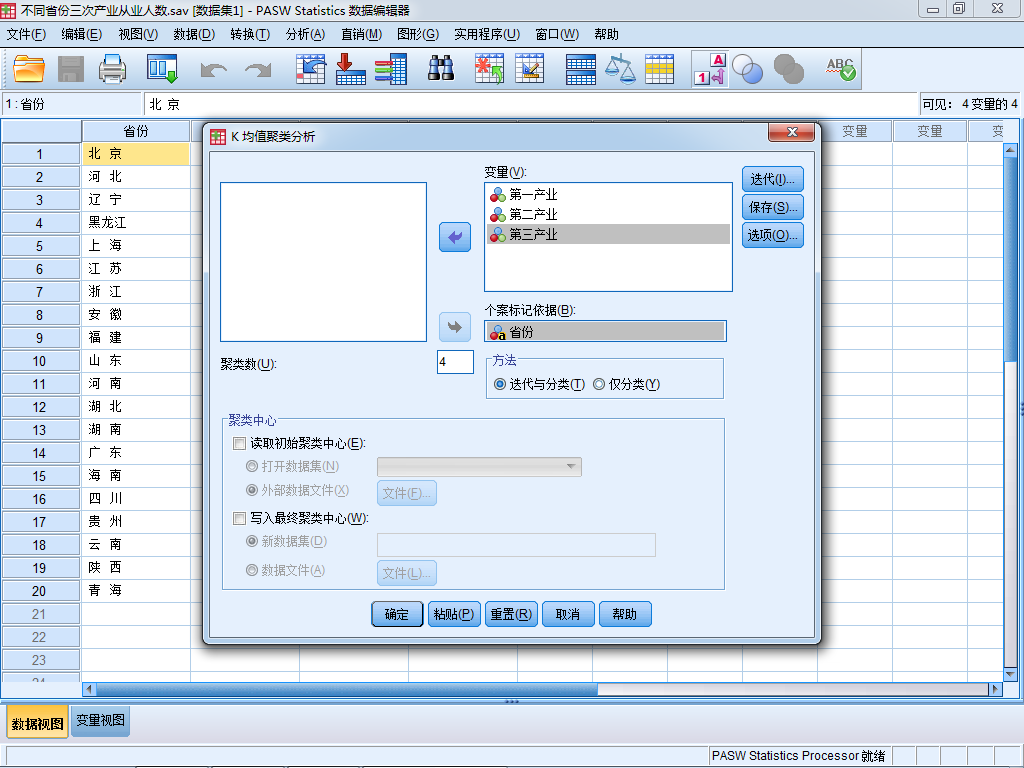This screenshot has width=1024, height=768.
Task: Open the 分析 menu
Action: tap(305, 34)
